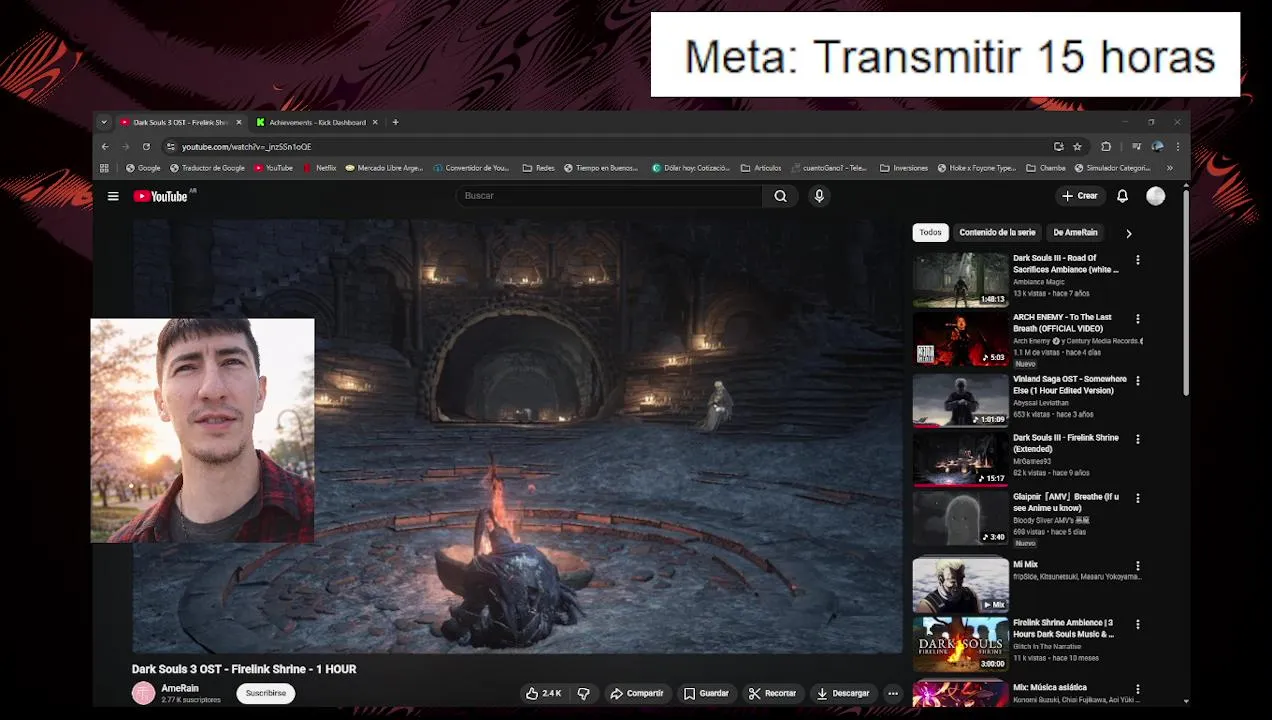Image resolution: width=1272 pixels, height=720 pixels.
Task: Open options for Mi Mix playlist
Action: click(x=1137, y=566)
